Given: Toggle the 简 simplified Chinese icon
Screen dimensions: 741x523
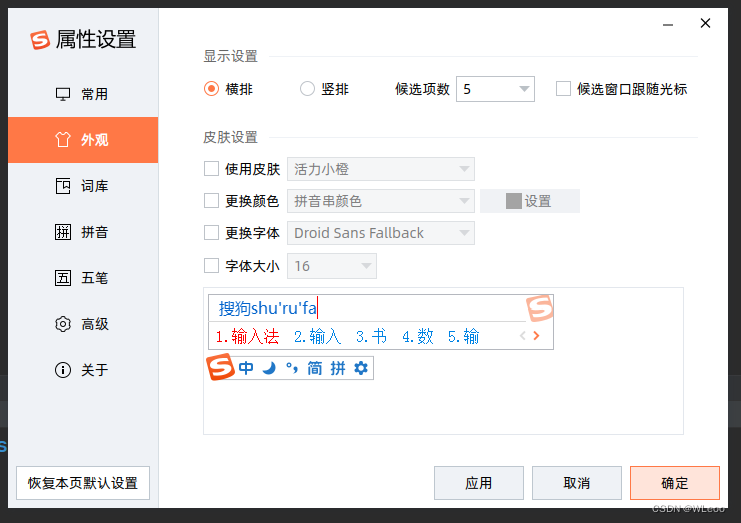Looking at the screenshot, I should 315,368.
